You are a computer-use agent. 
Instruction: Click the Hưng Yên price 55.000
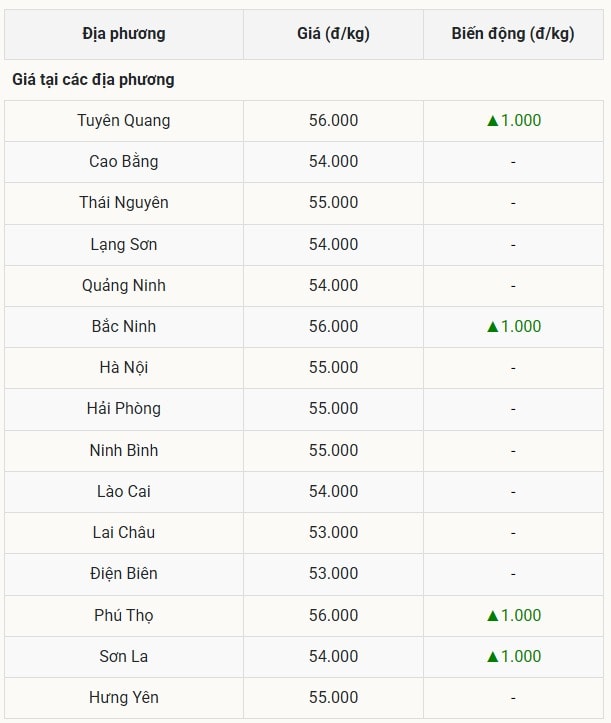point(333,698)
